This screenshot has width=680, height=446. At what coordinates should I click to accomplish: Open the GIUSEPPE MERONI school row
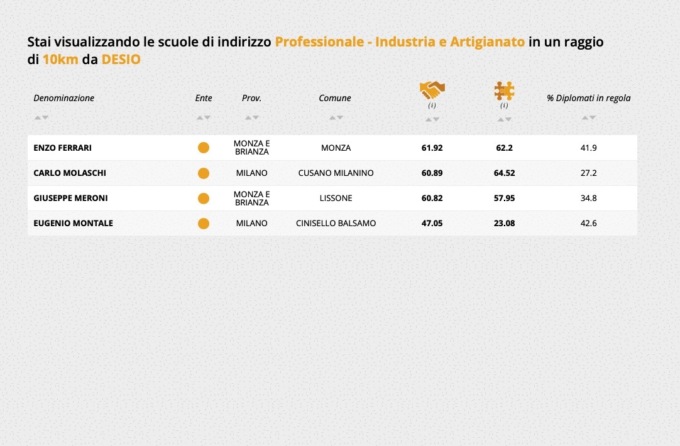tap(332, 198)
